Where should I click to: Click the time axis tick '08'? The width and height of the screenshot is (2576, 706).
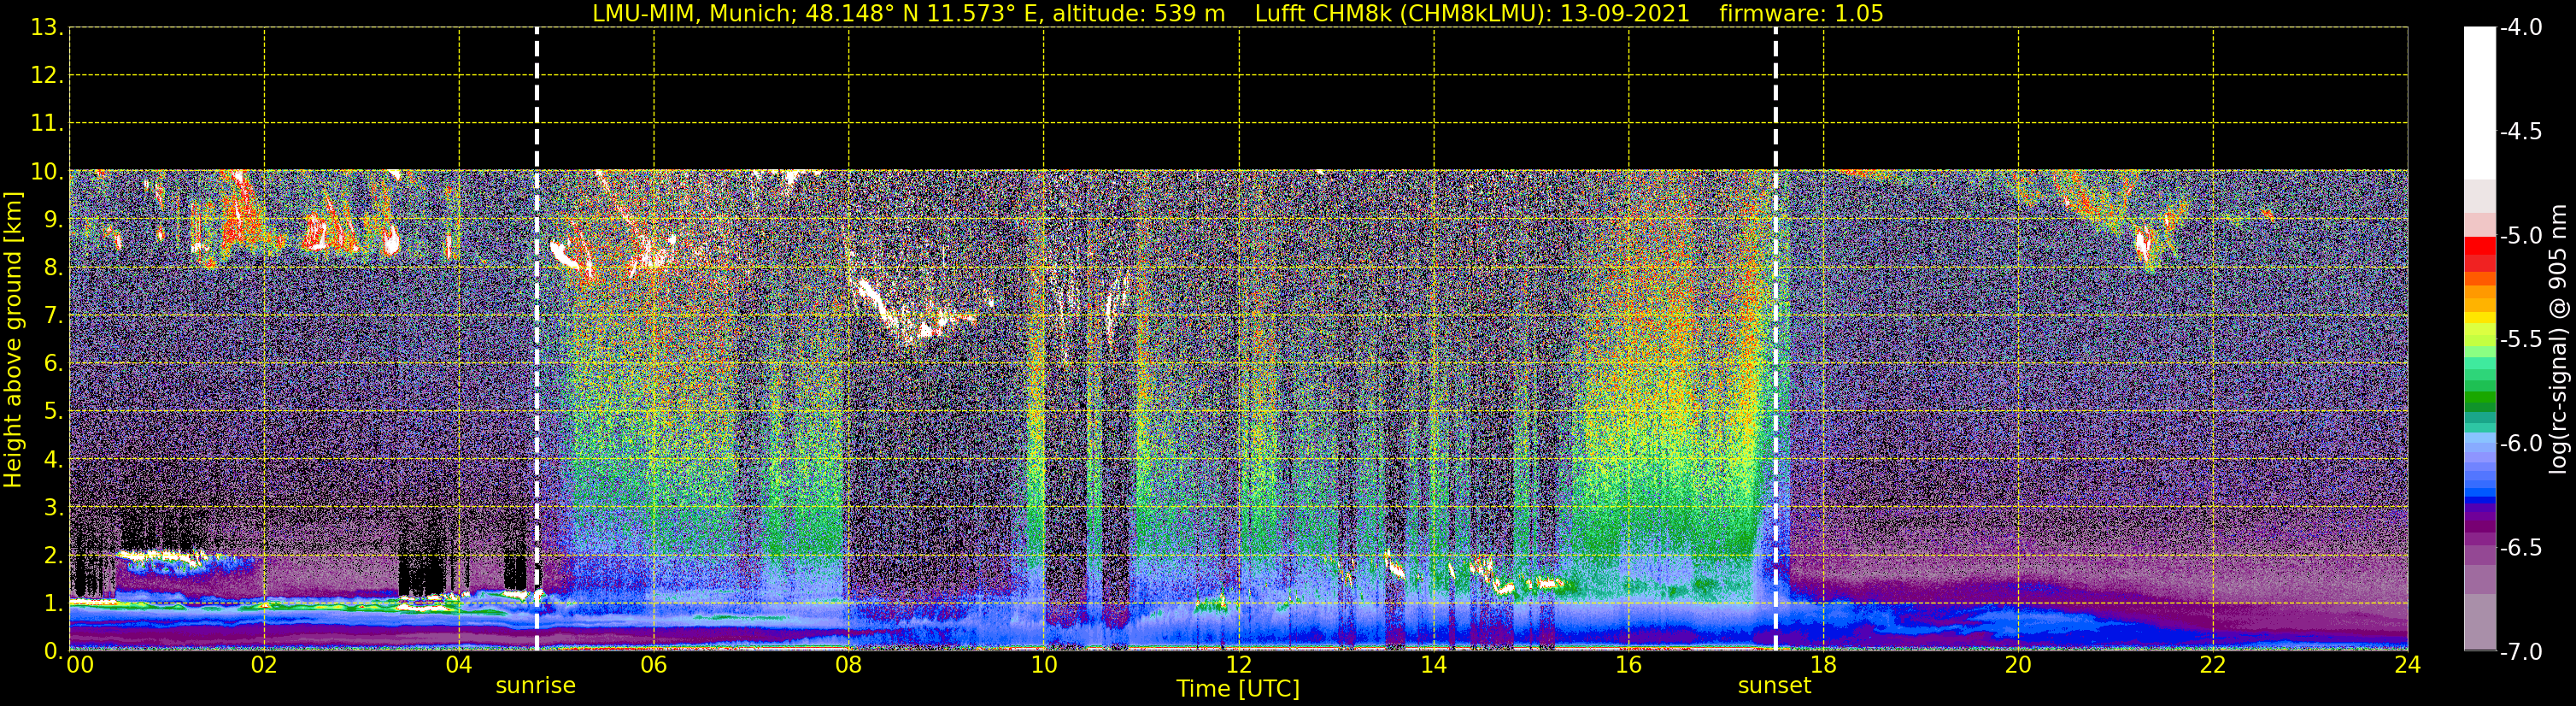pos(849,665)
